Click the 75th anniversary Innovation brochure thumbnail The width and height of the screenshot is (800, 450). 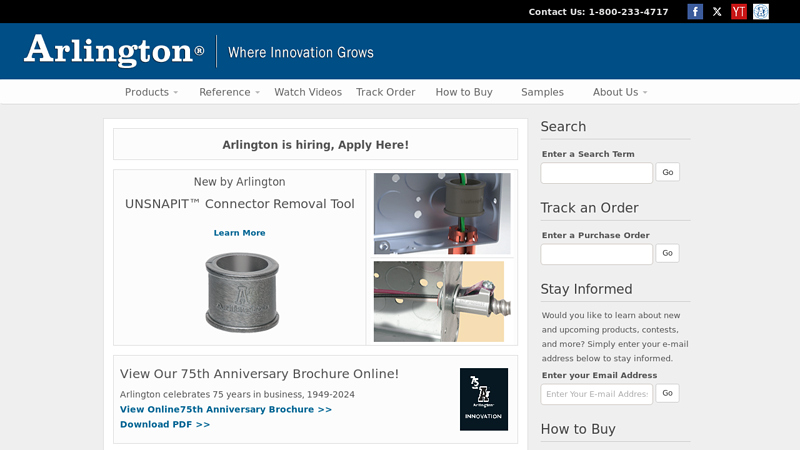(484, 399)
